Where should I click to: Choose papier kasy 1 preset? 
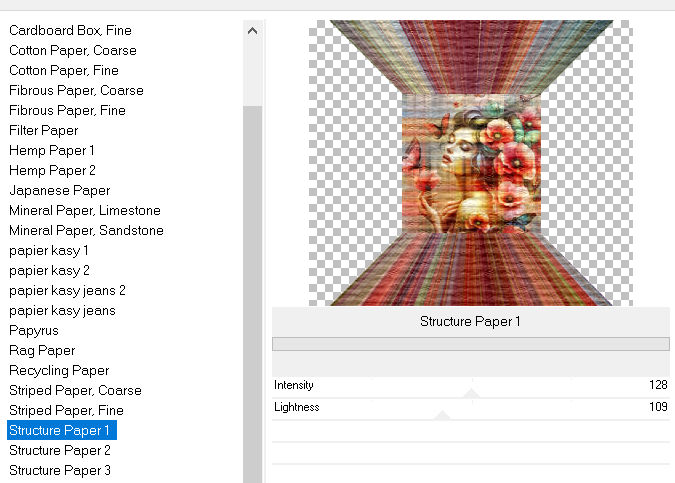tap(49, 251)
